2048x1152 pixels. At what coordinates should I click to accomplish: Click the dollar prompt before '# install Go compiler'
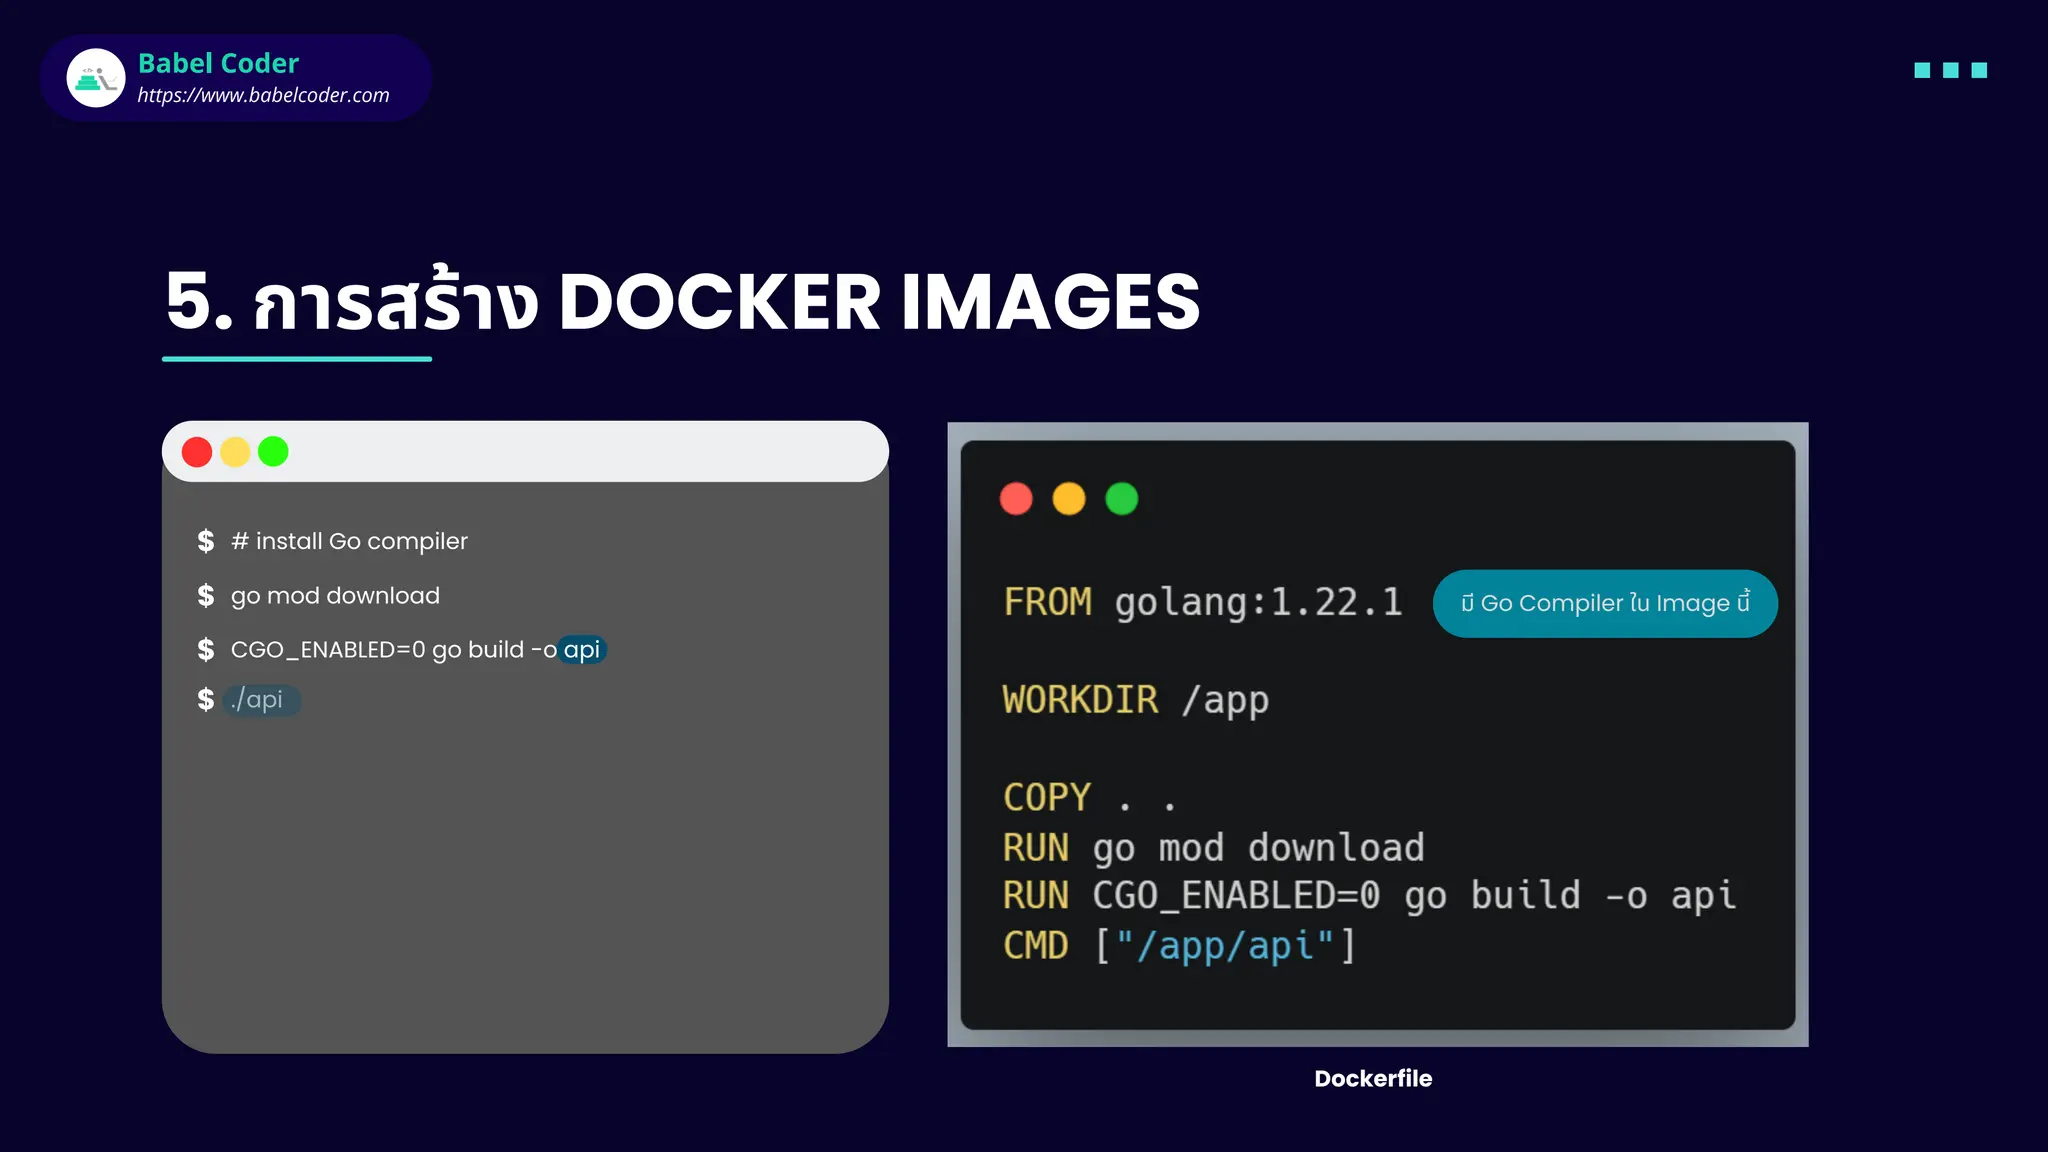tap(206, 541)
